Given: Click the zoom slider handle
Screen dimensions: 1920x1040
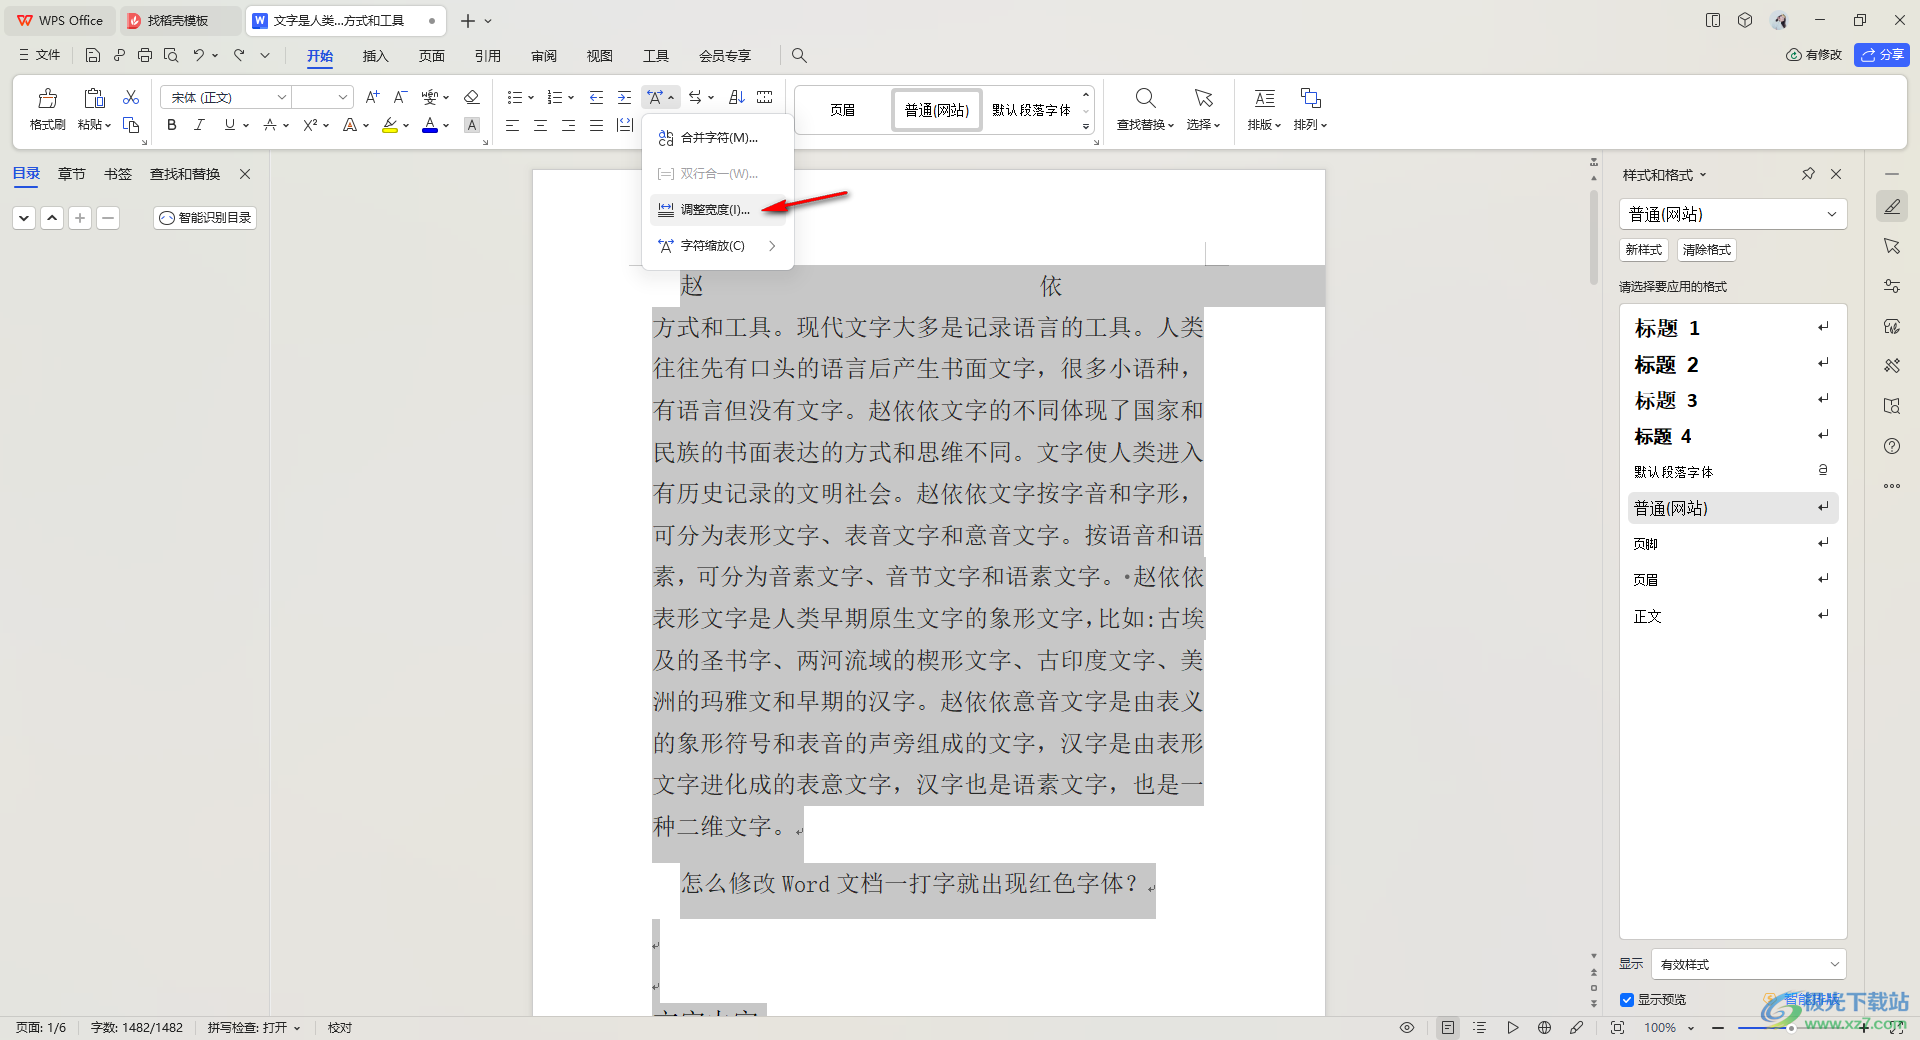Looking at the screenshot, I should coord(1792,1028).
